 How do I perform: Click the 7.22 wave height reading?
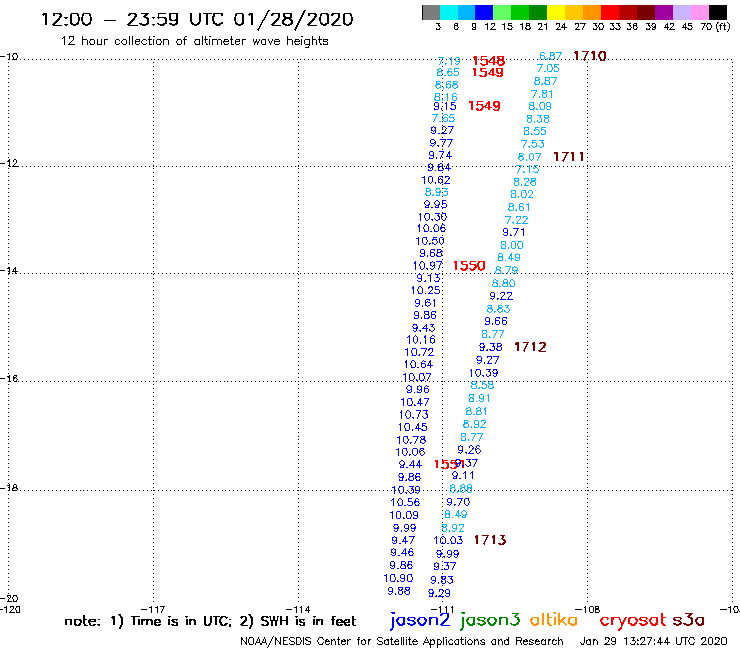pyautogui.click(x=516, y=220)
